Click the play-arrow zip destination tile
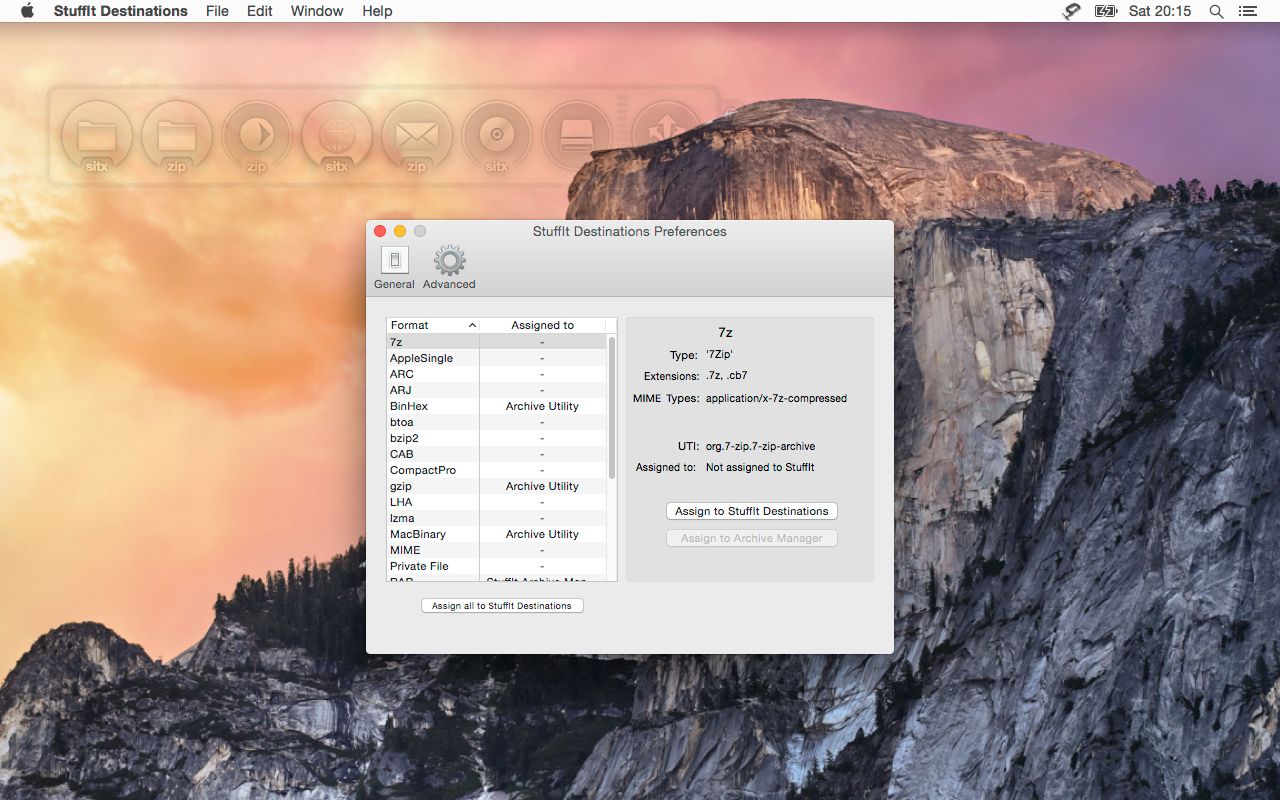This screenshot has width=1280, height=800. point(257,136)
